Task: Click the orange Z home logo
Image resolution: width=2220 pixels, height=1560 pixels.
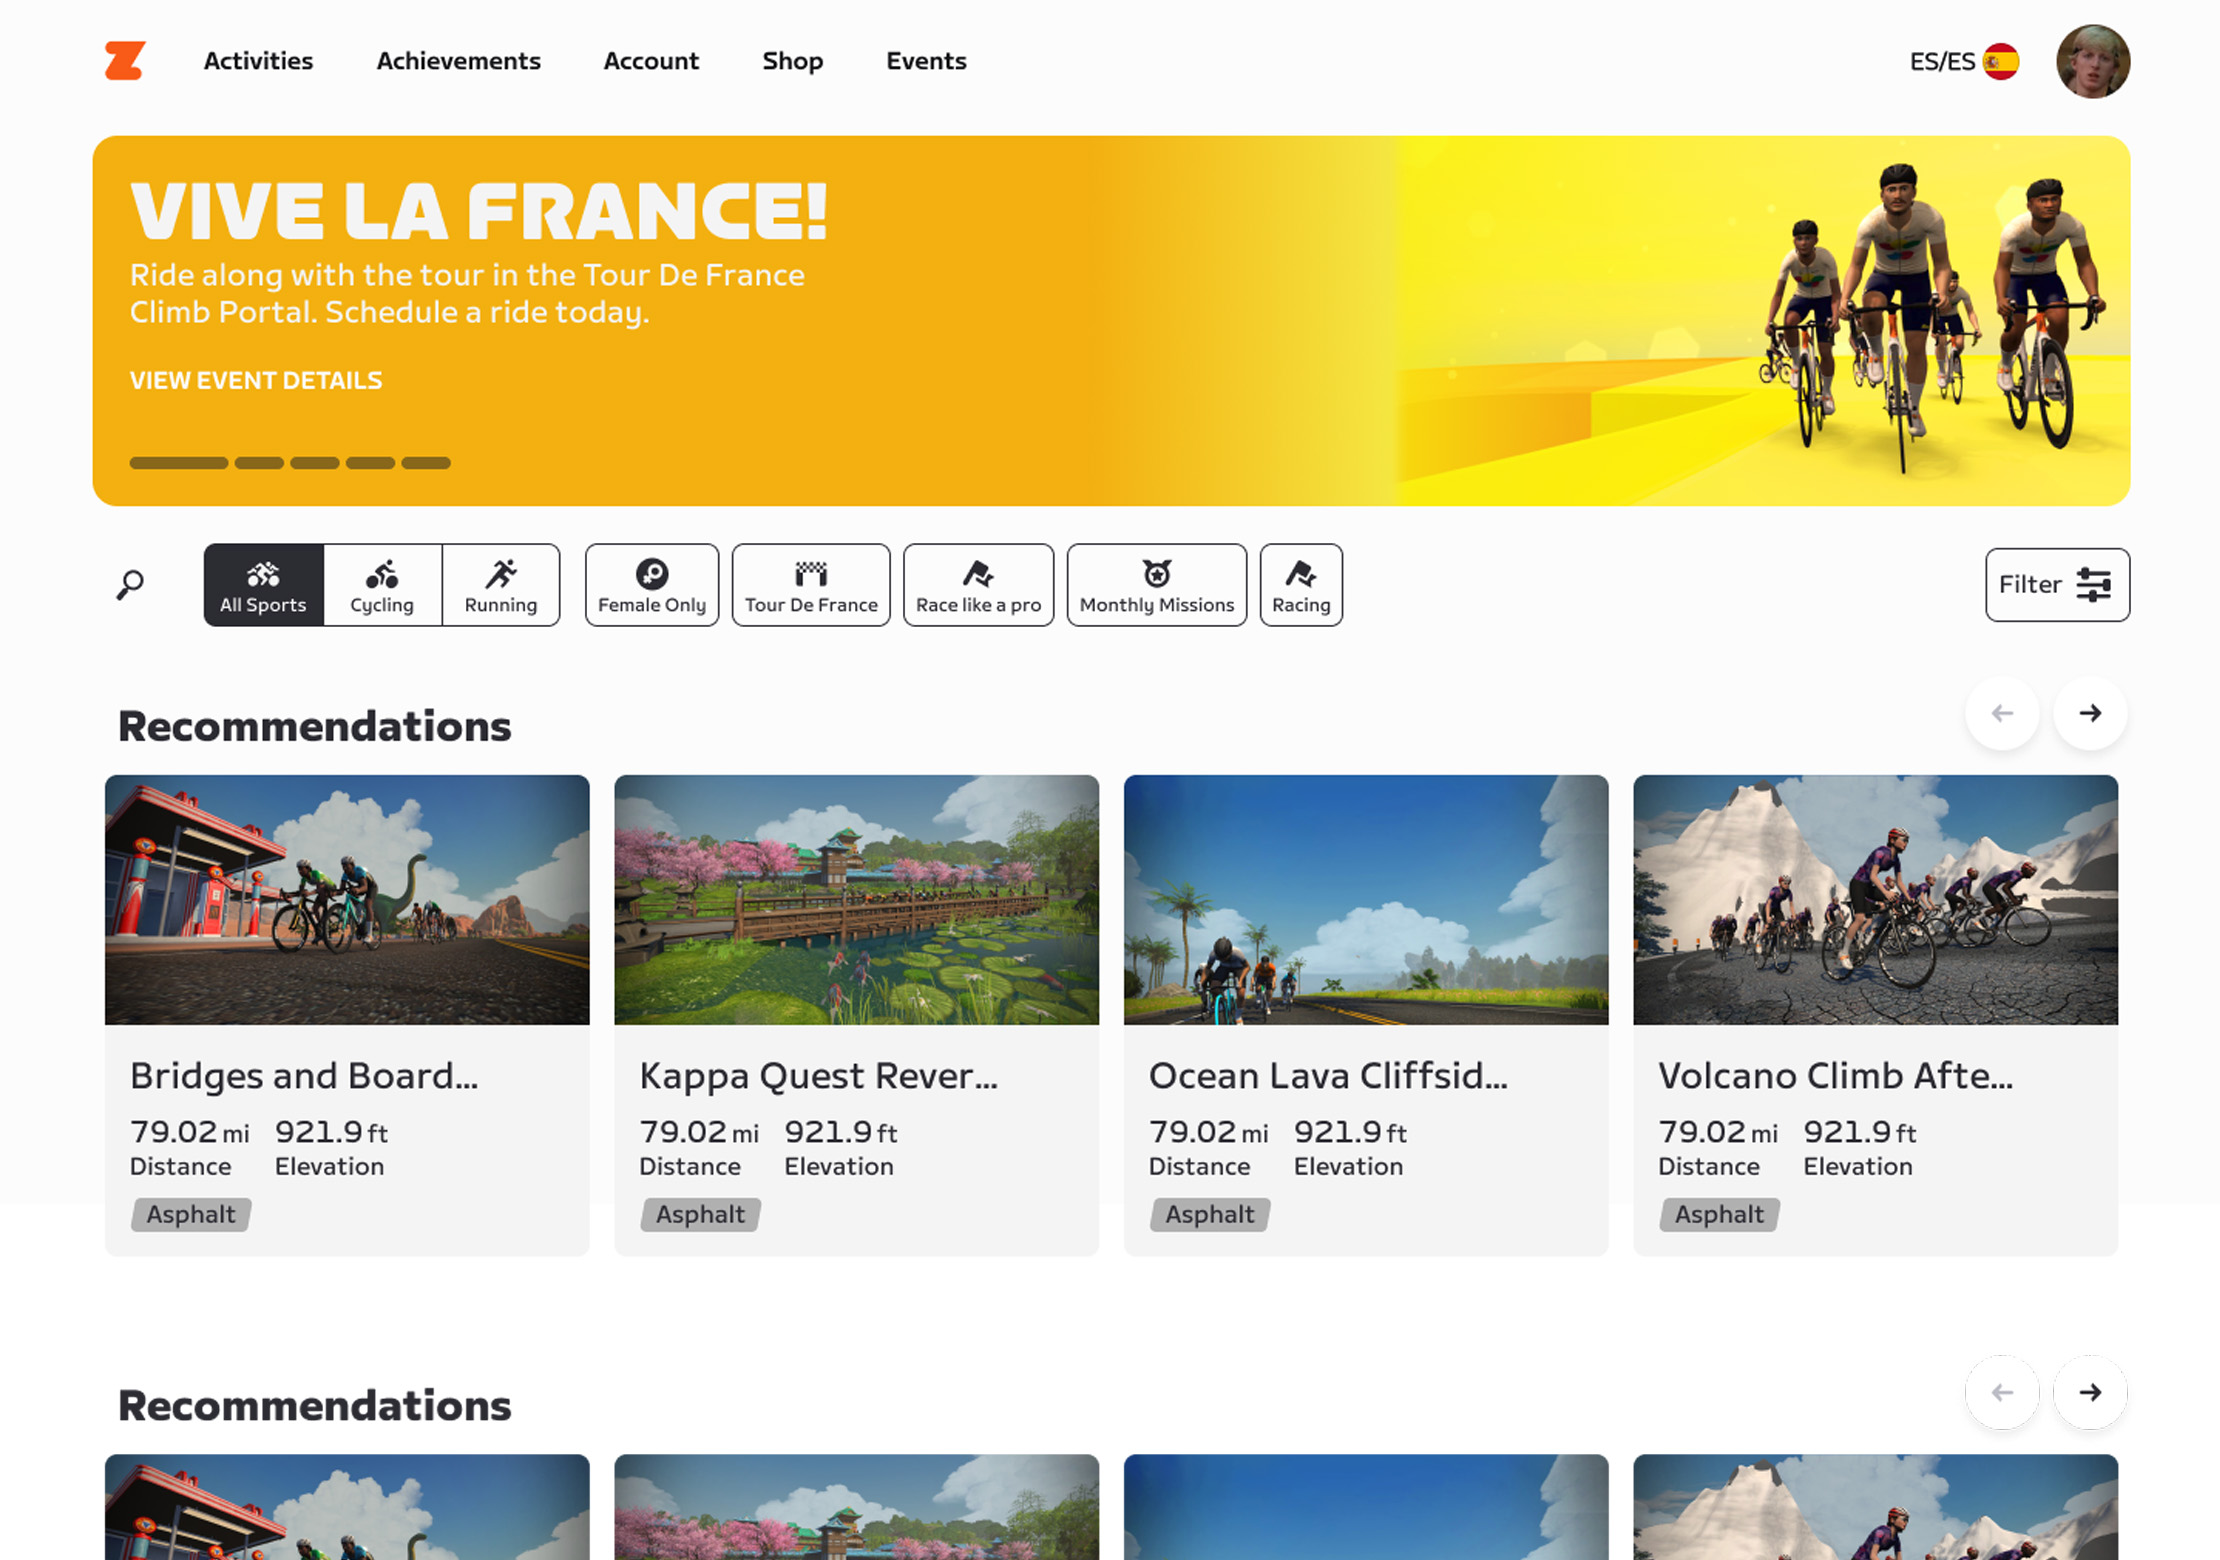Action: (125, 61)
